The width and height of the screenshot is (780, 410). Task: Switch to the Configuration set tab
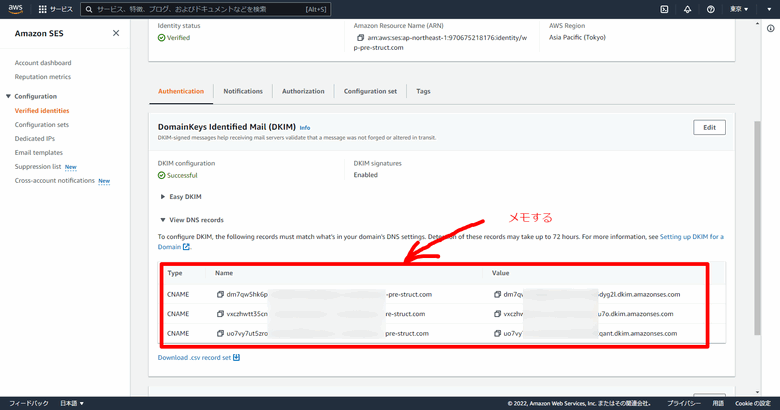[x=370, y=92]
